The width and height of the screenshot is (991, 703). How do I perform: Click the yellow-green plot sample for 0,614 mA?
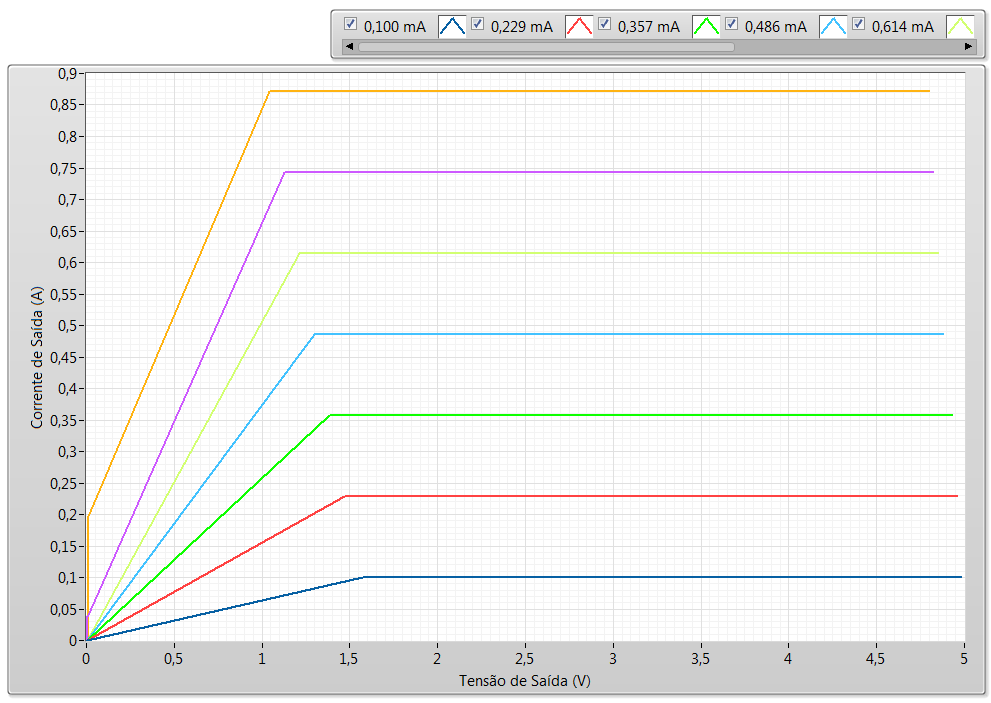pos(960,27)
